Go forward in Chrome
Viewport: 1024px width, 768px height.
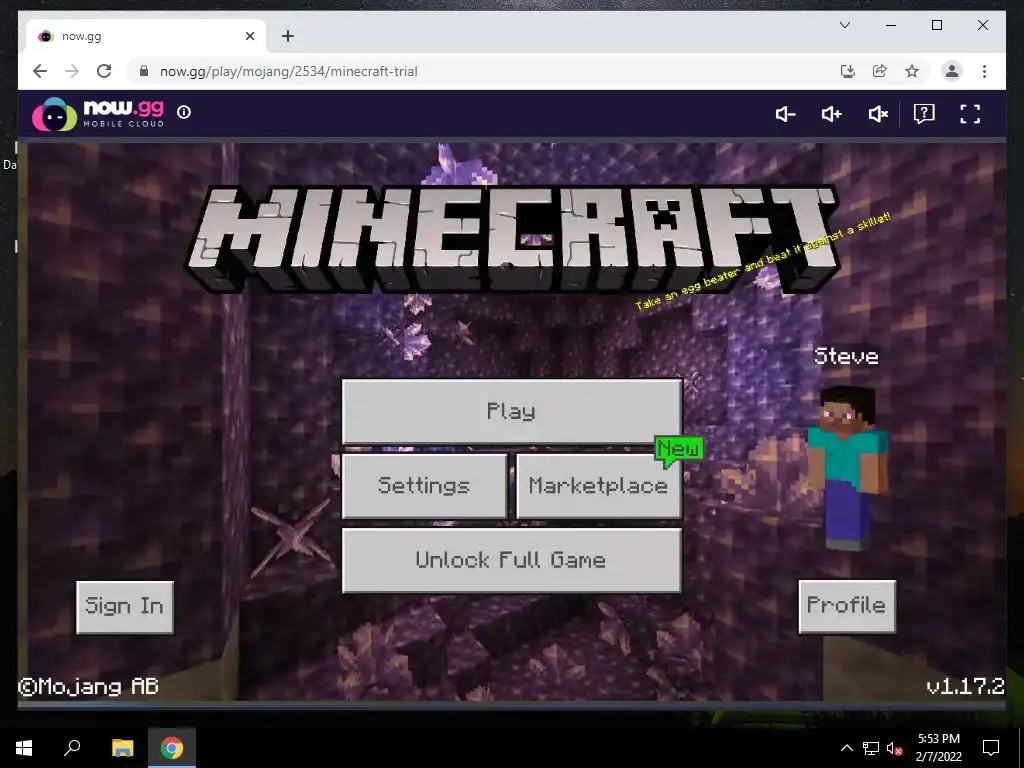click(72, 71)
